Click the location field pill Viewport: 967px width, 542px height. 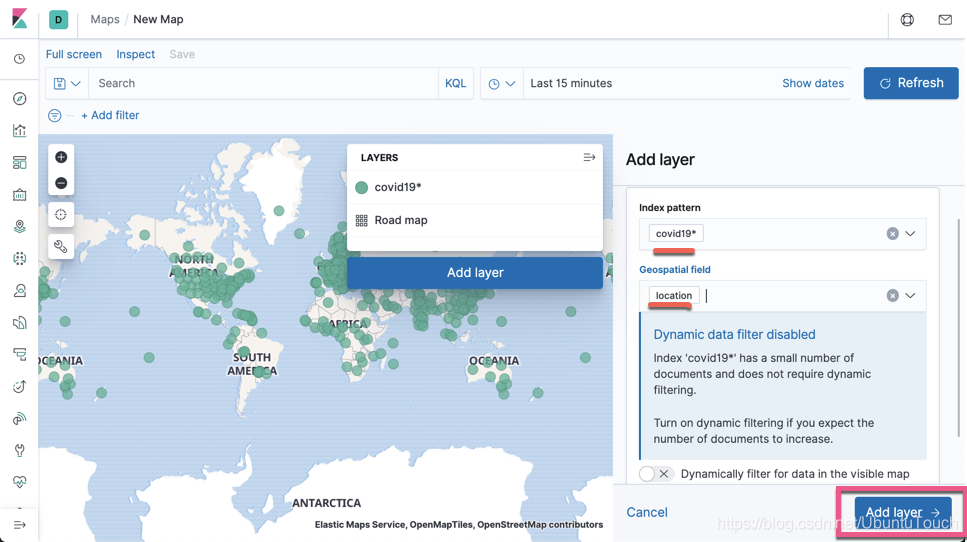(x=674, y=295)
